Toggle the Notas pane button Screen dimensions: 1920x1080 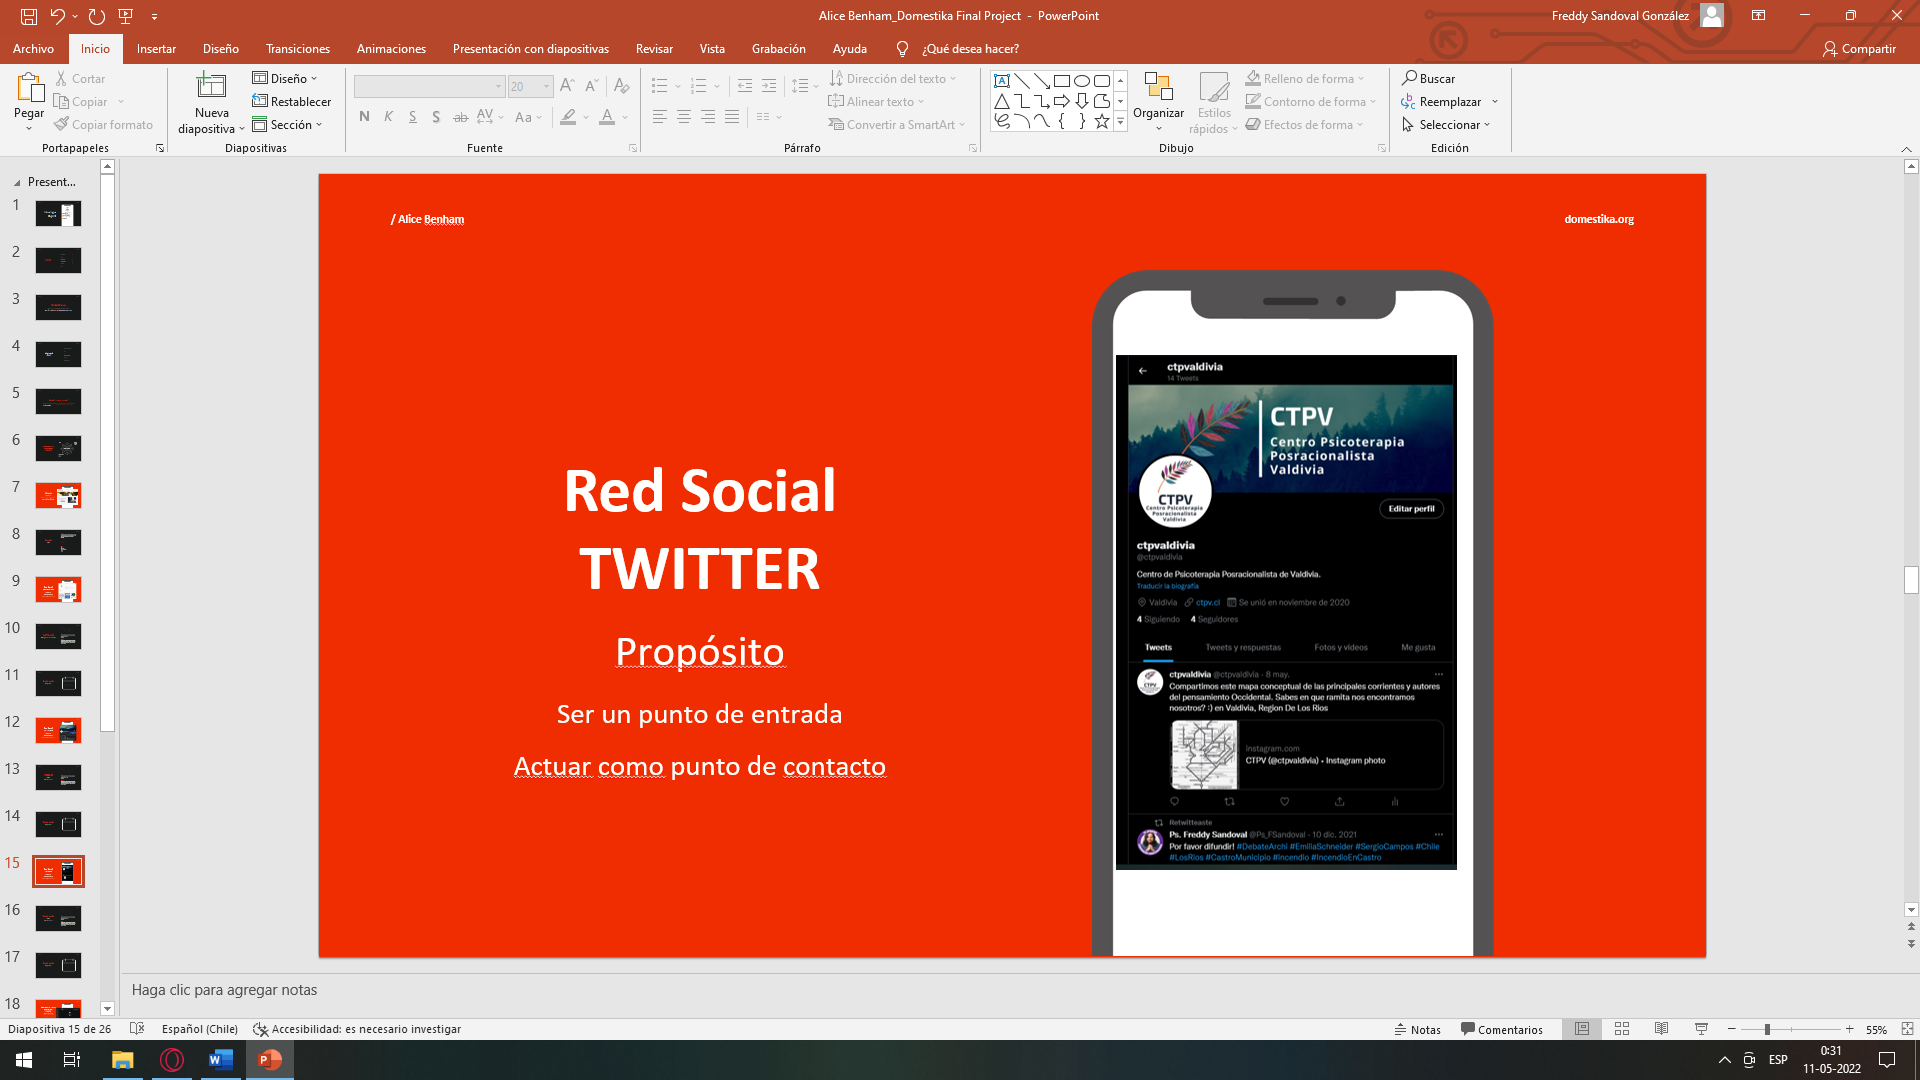pyautogui.click(x=1418, y=1029)
